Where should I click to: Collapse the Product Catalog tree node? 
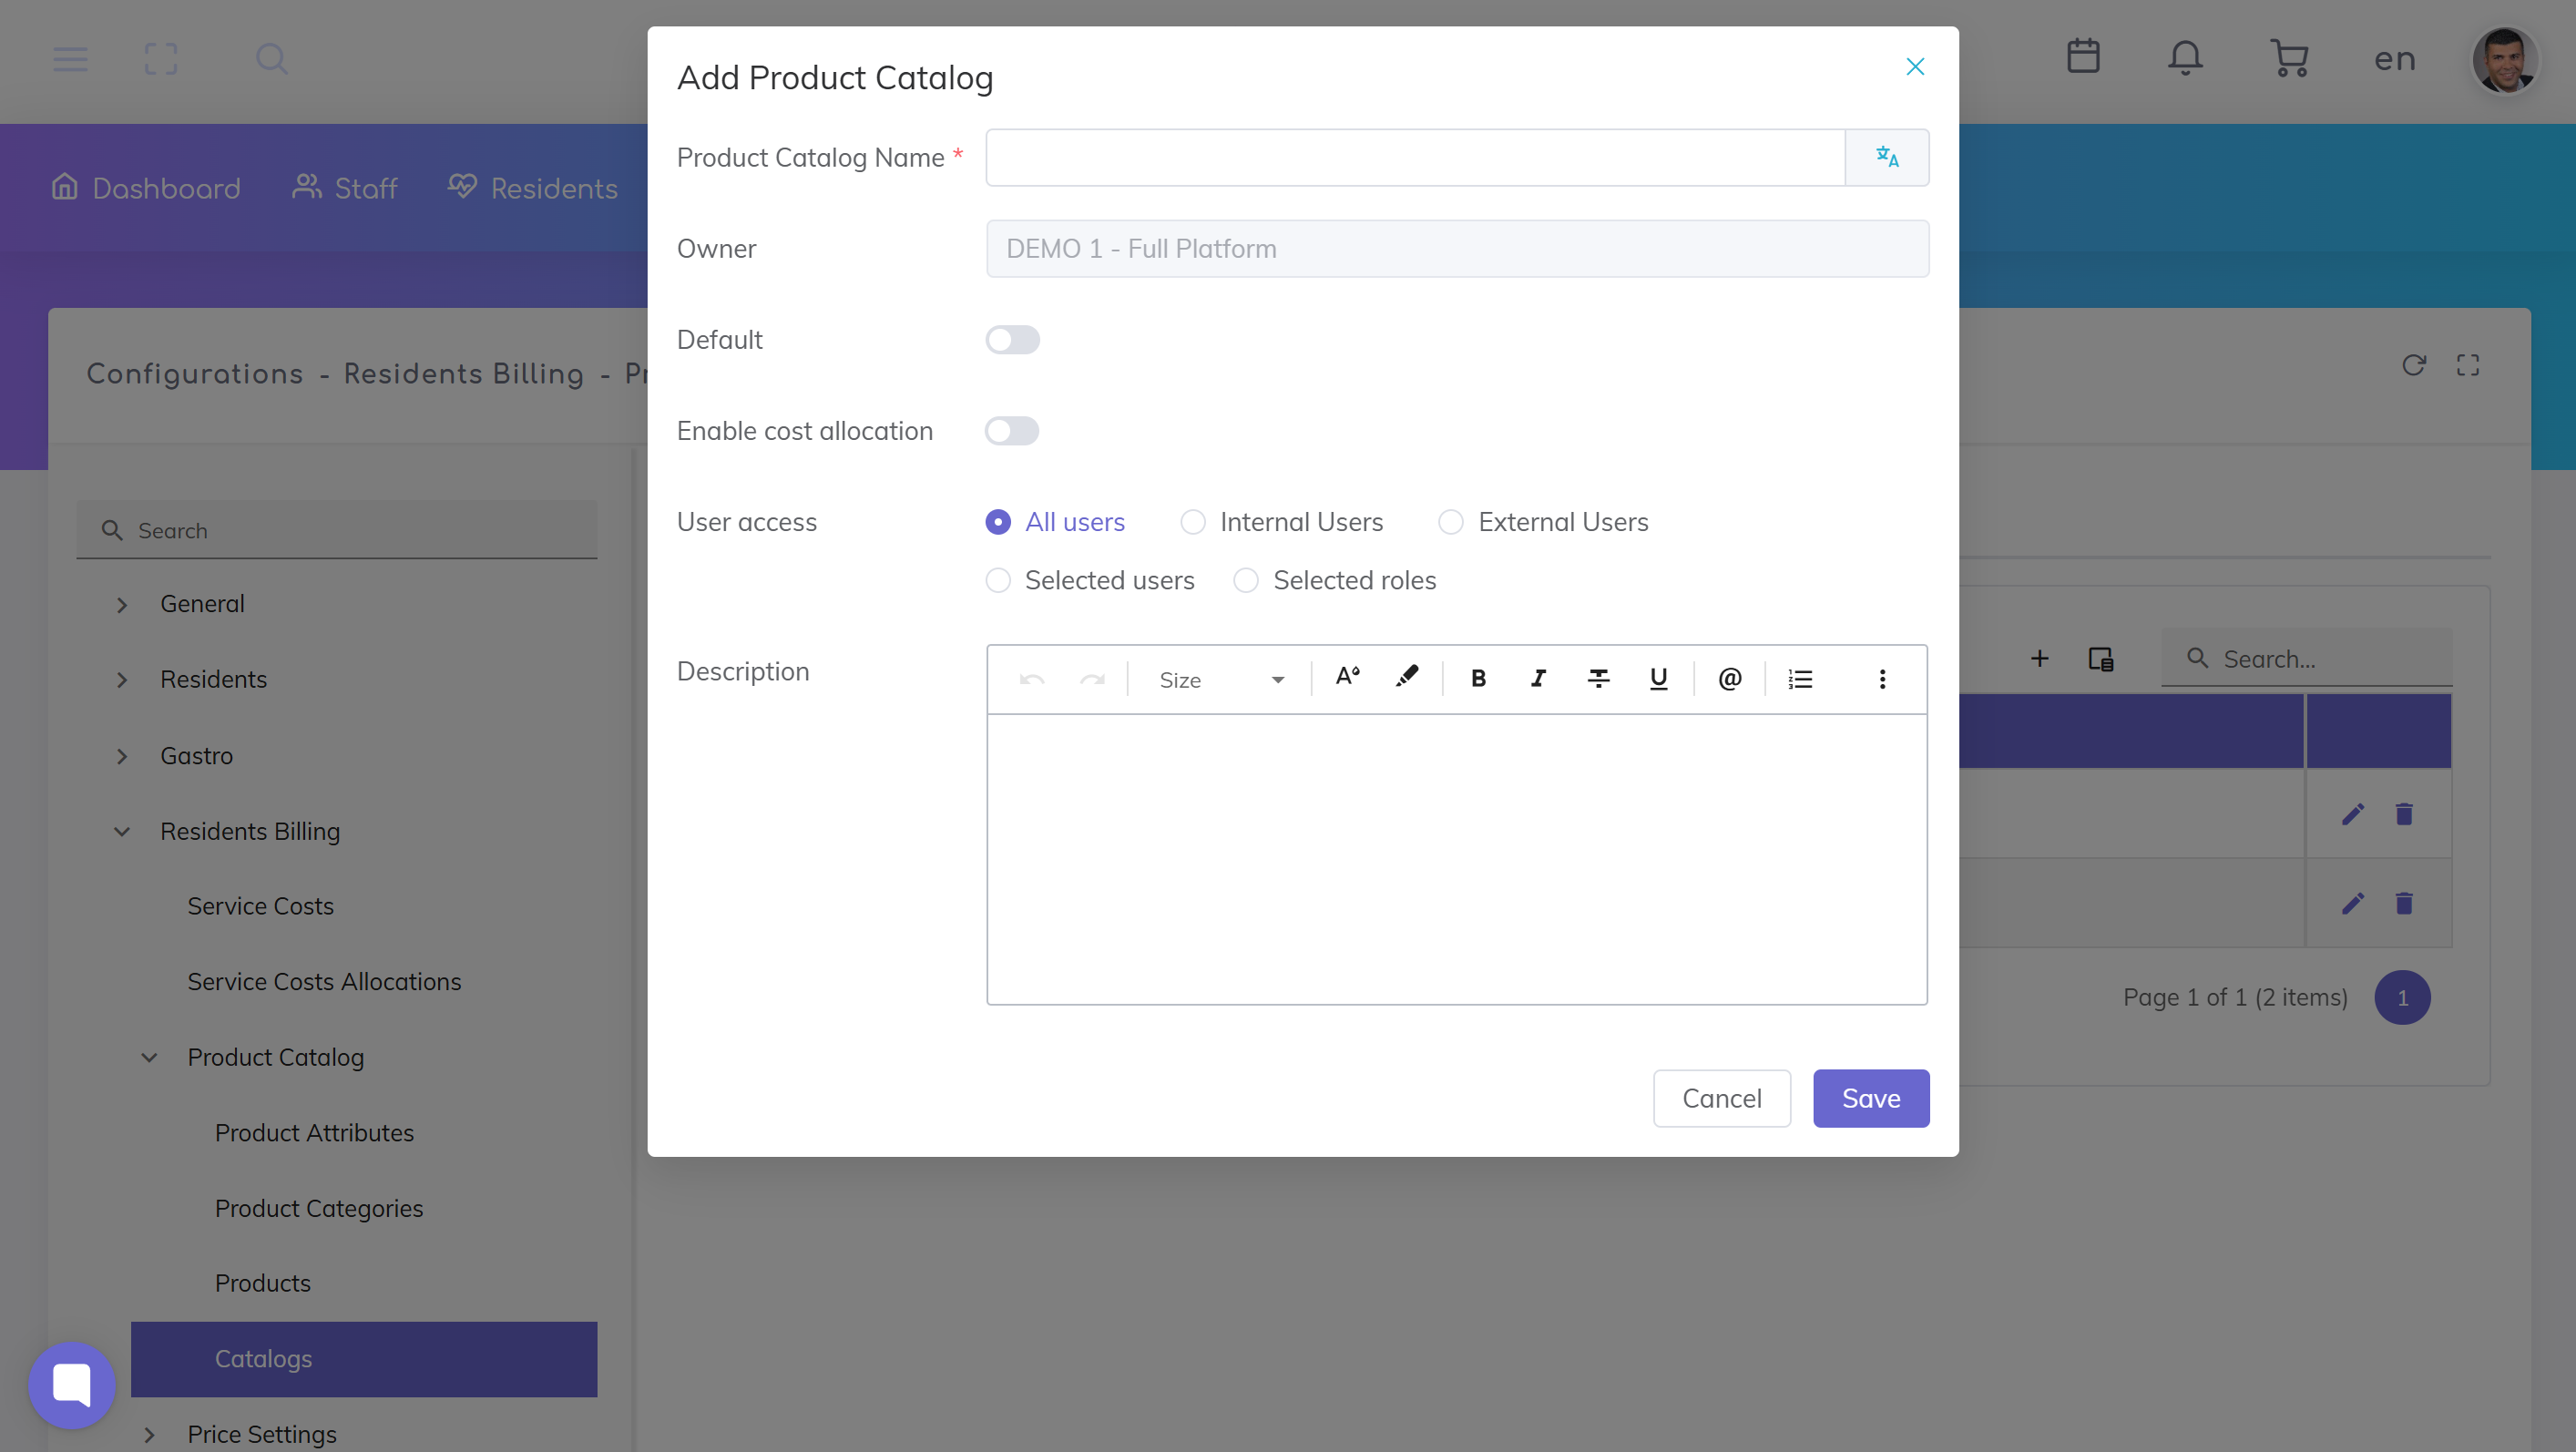point(149,1057)
